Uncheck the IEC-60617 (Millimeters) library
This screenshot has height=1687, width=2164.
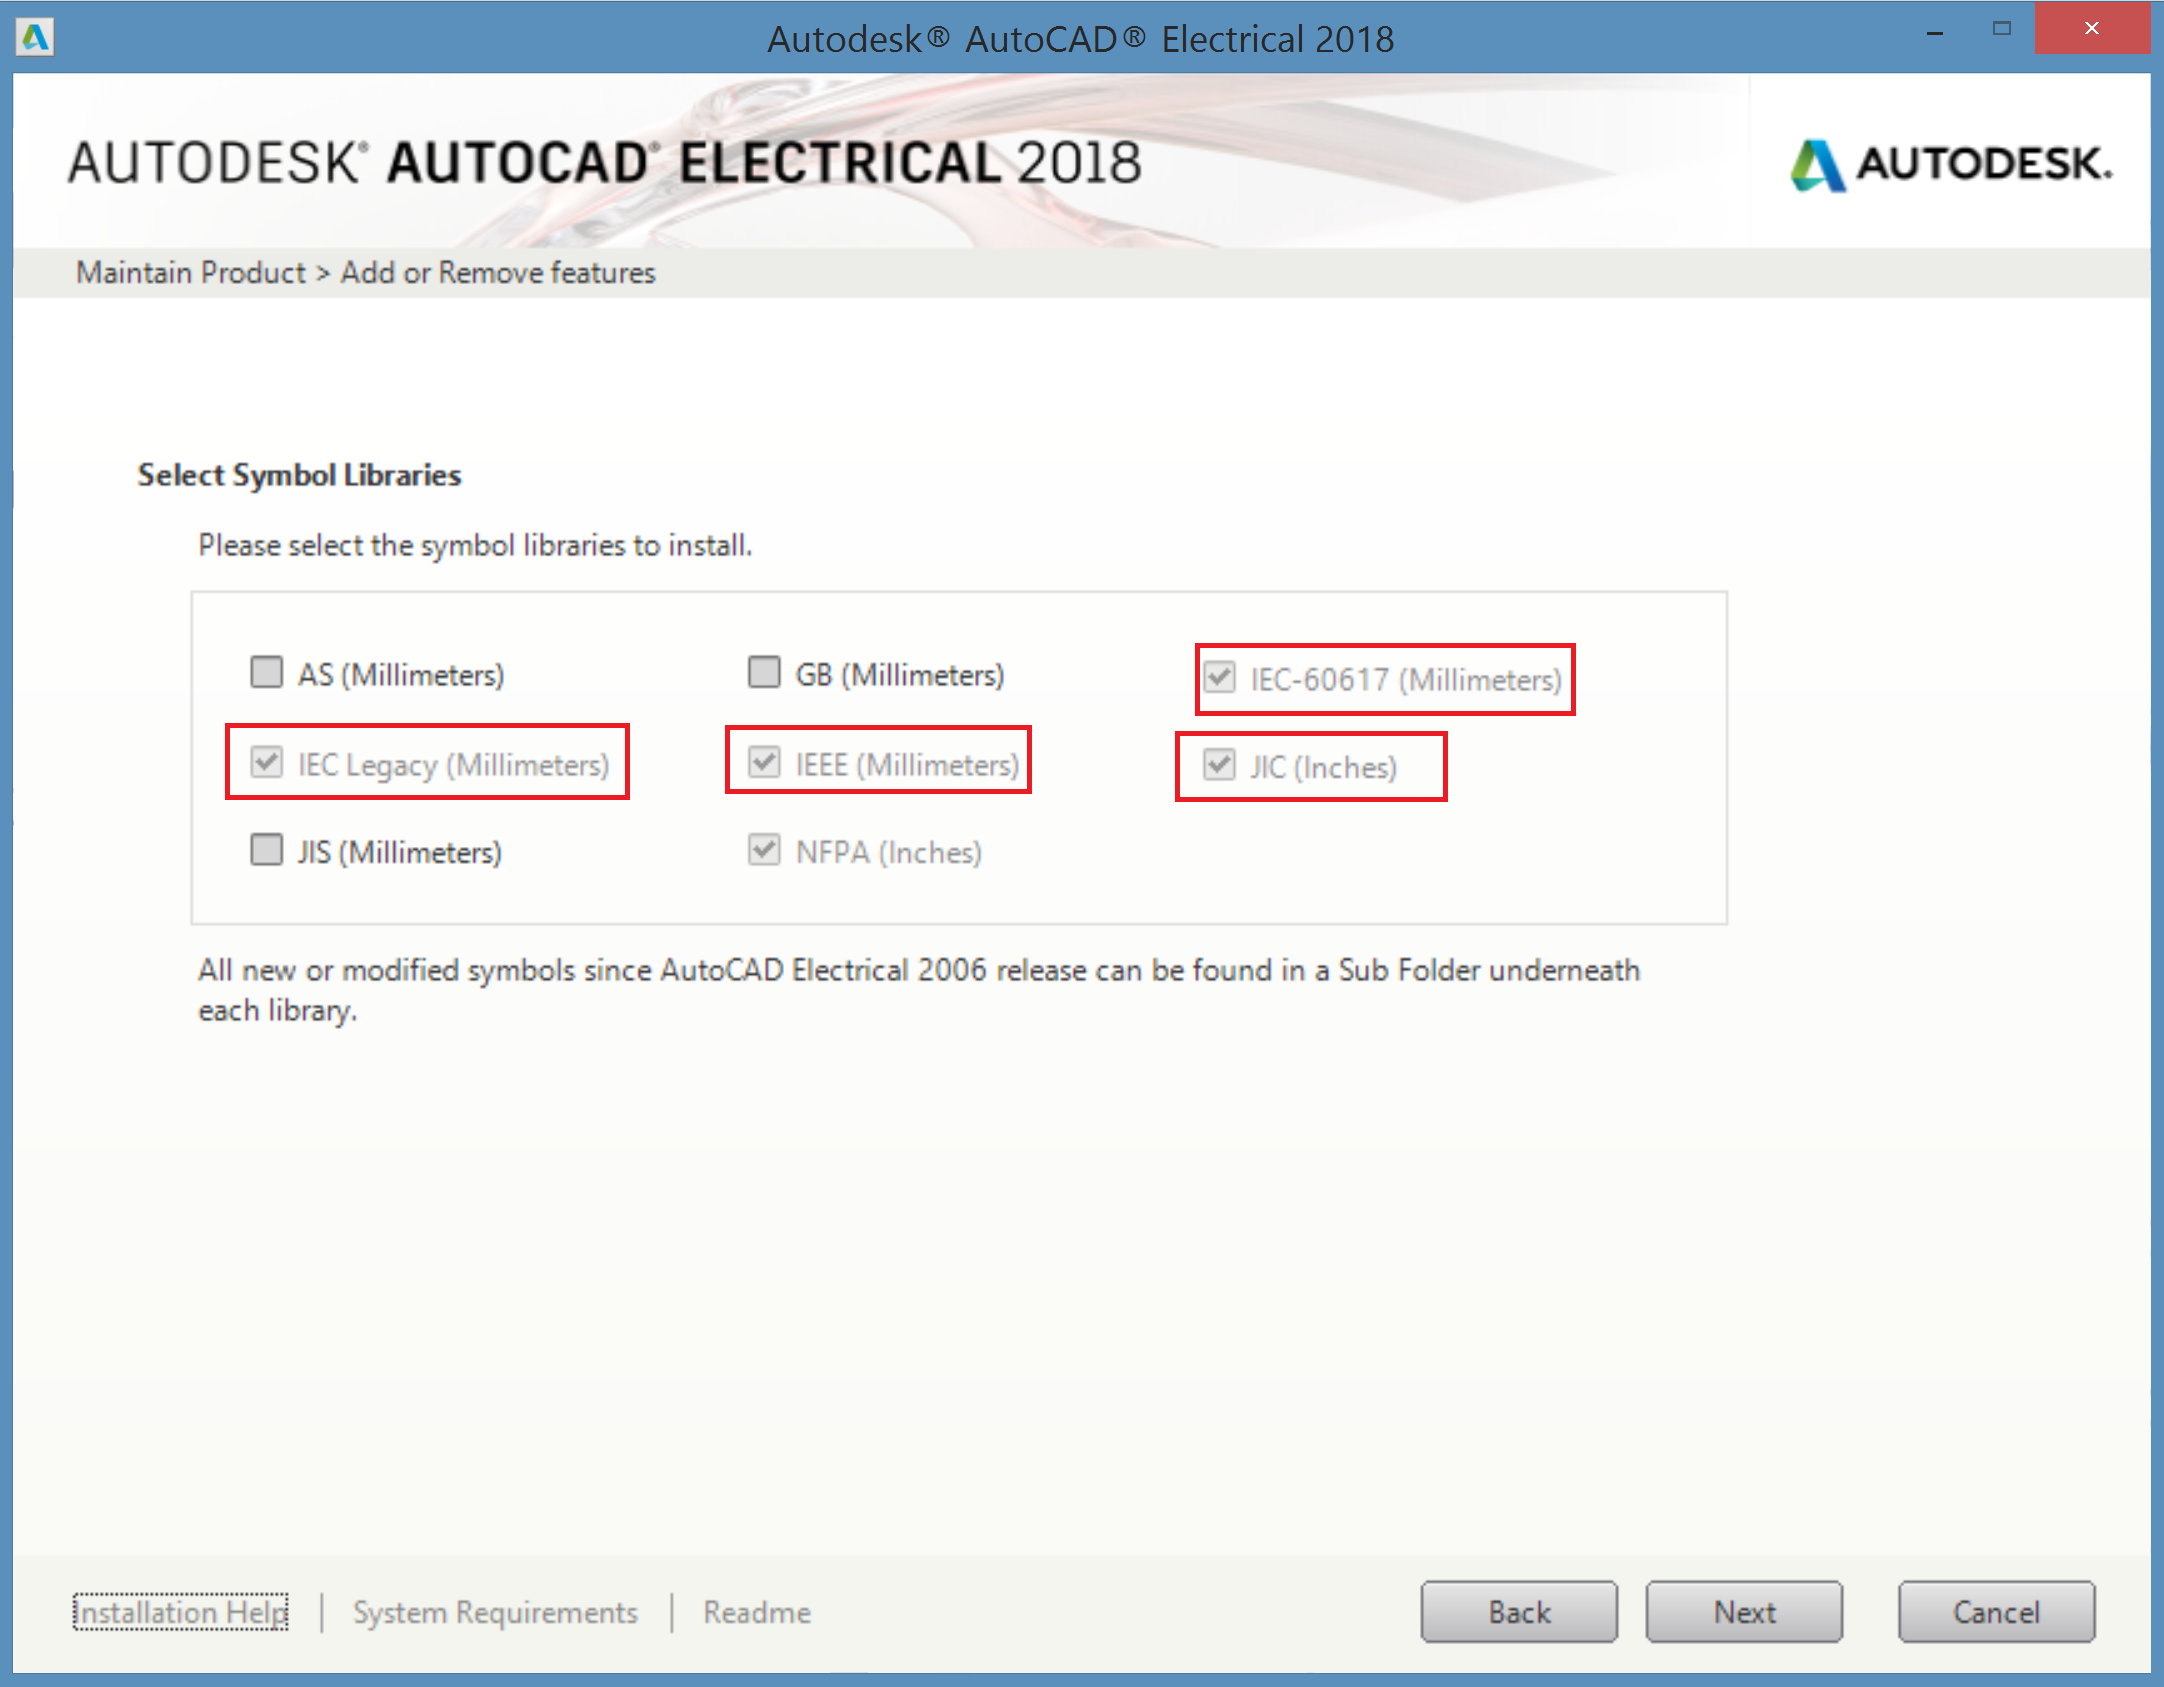pyautogui.click(x=1220, y=678)
